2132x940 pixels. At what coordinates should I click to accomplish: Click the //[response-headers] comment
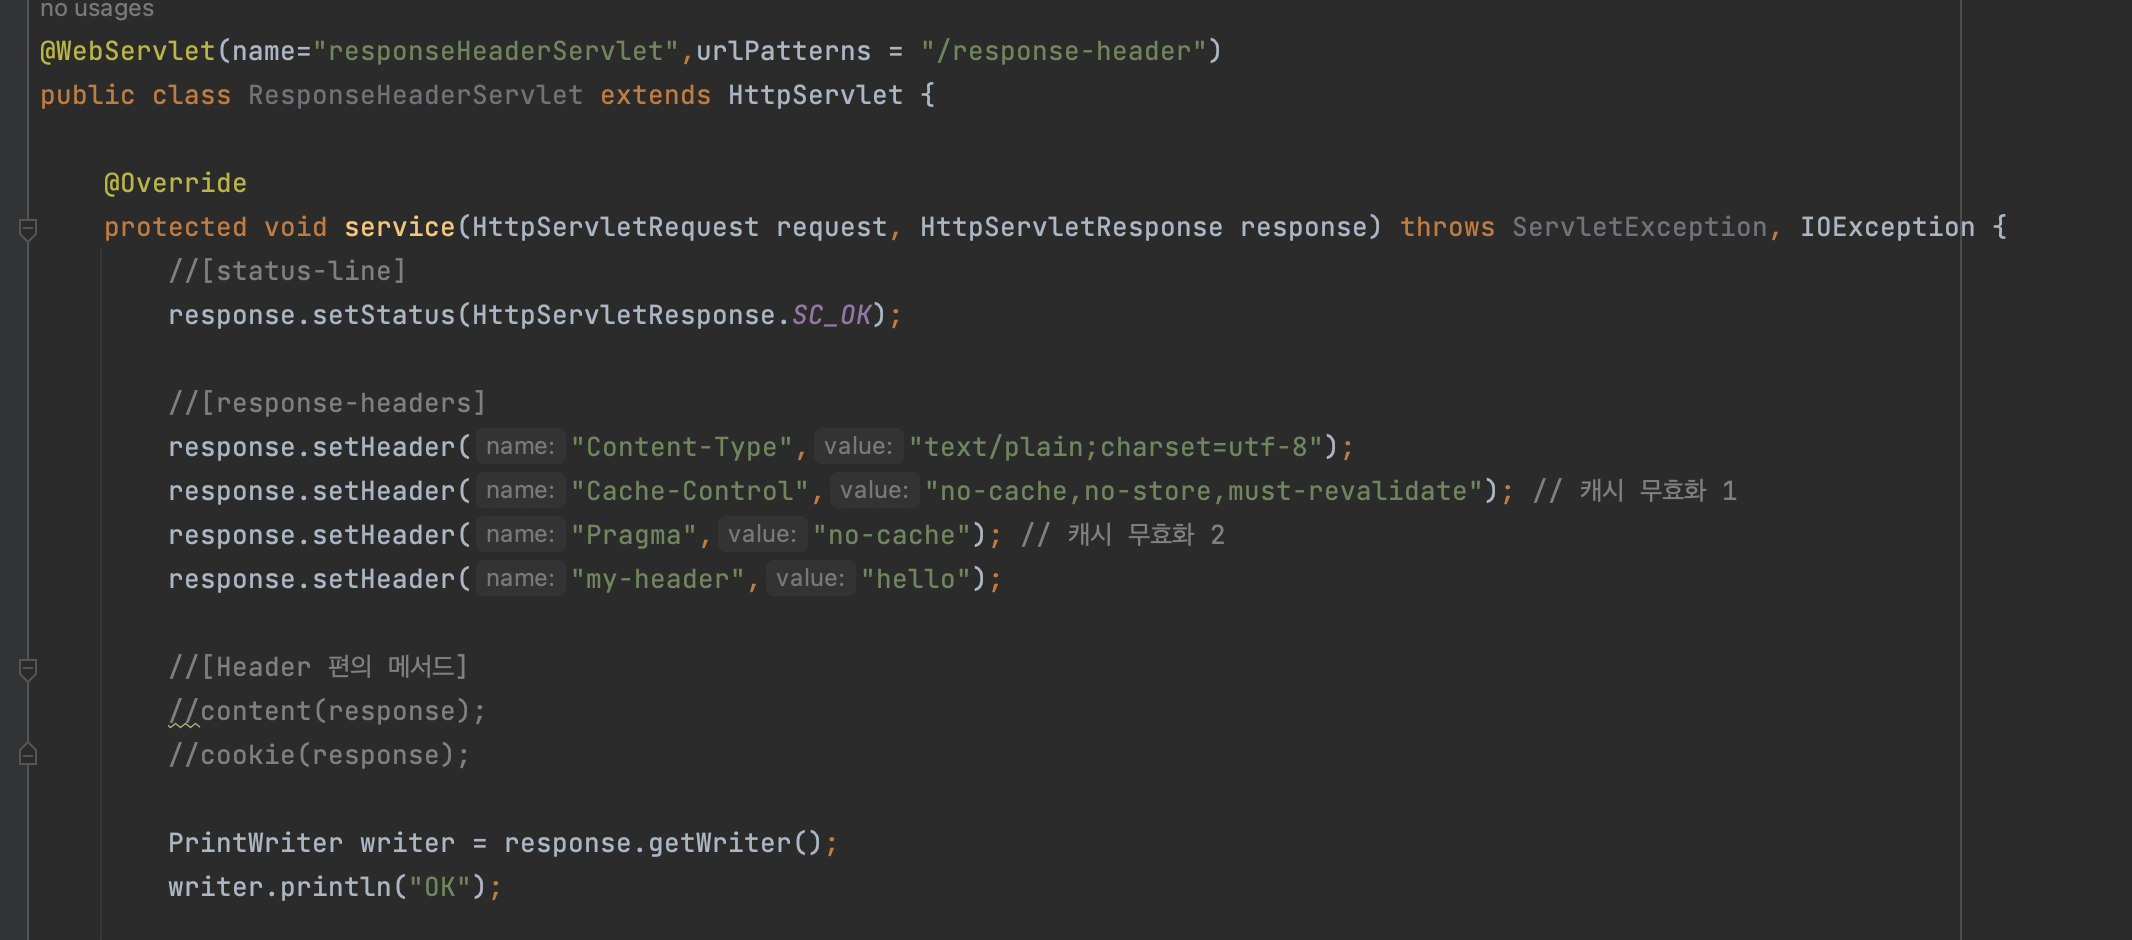coord(327,403)
